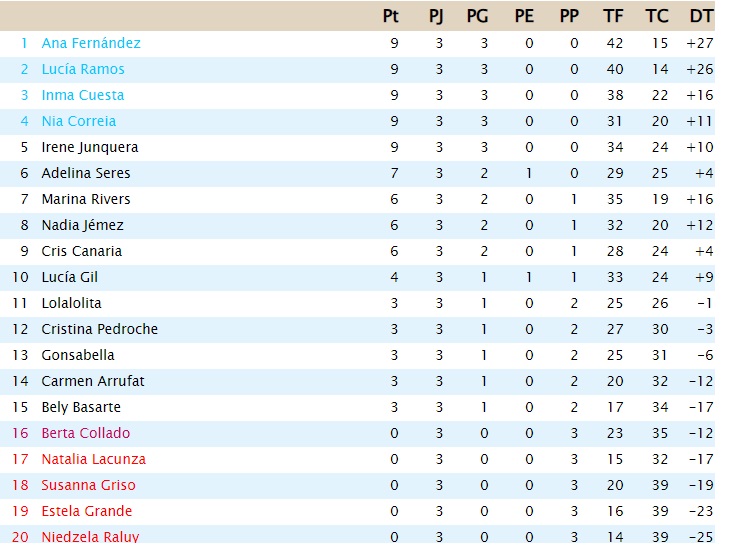Click position number 1 in ranking
This screenshot has width=729, height=545.
coord(24,43)
